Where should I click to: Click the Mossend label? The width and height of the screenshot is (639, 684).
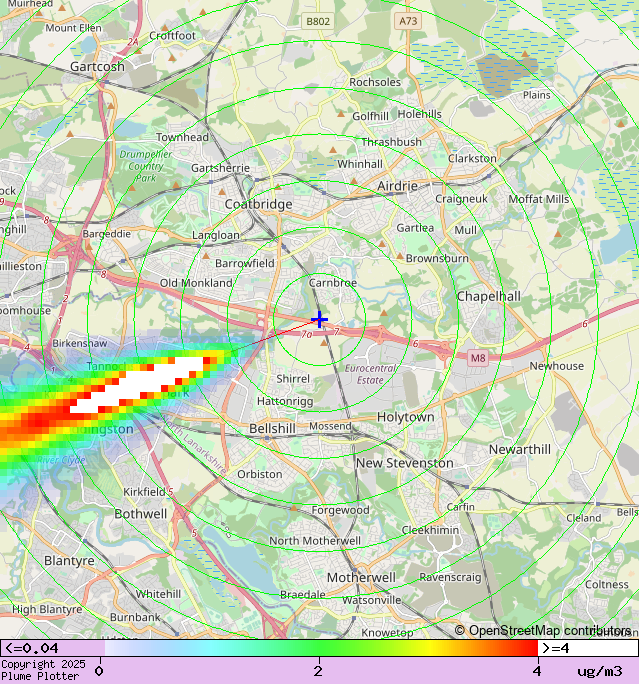[x=330, y=426]
